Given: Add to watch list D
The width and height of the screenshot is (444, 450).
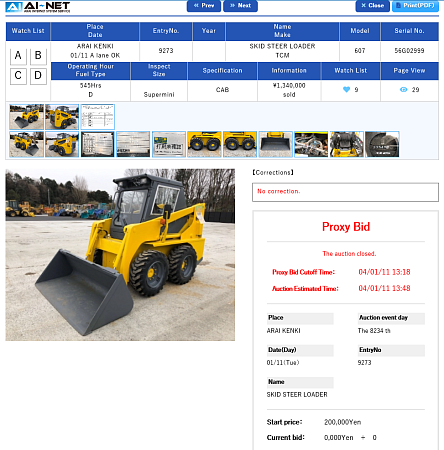Looking at the screenshot, I should tap(38, 76).
